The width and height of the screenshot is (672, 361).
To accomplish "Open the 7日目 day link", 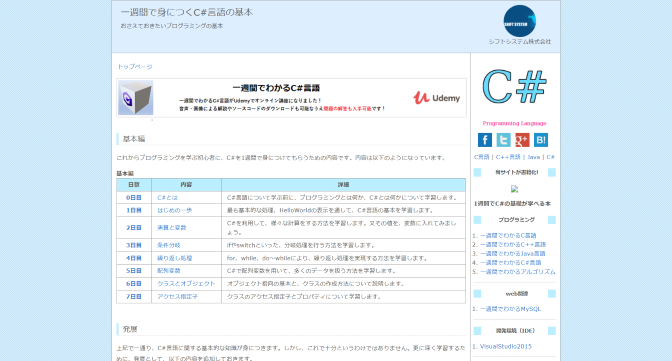I will [x=134, y=297].
